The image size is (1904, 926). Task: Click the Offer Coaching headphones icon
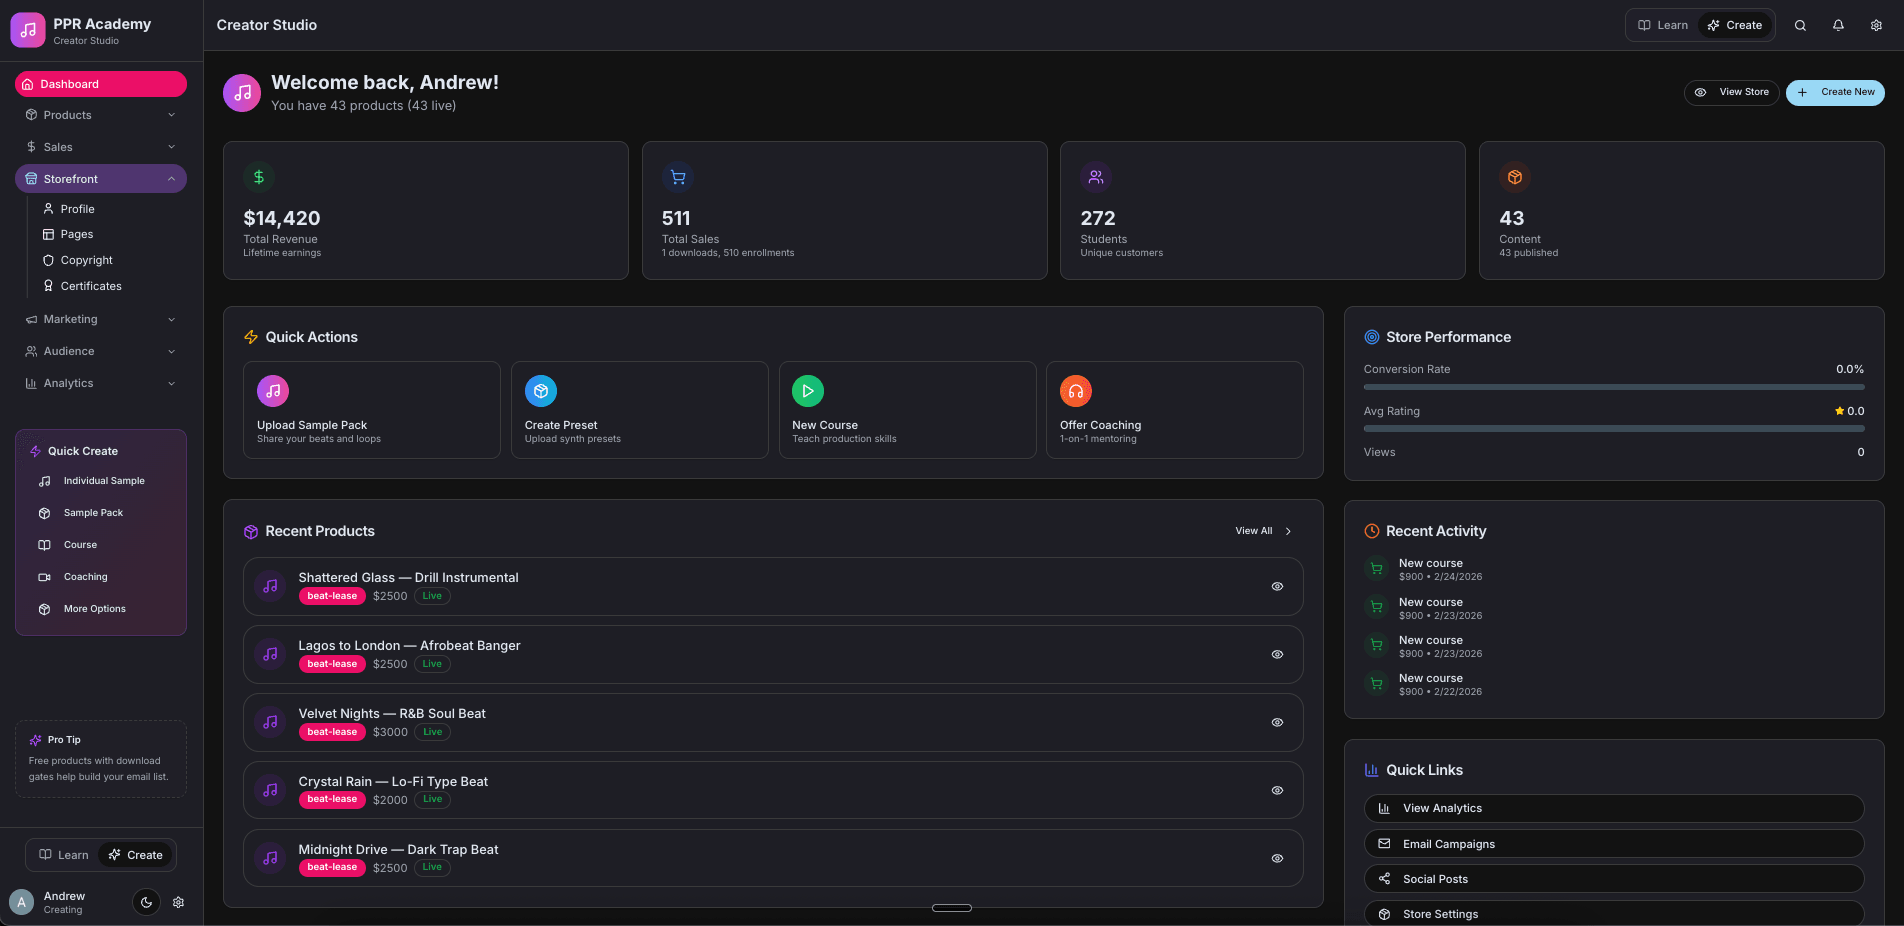click(1075, 391)
